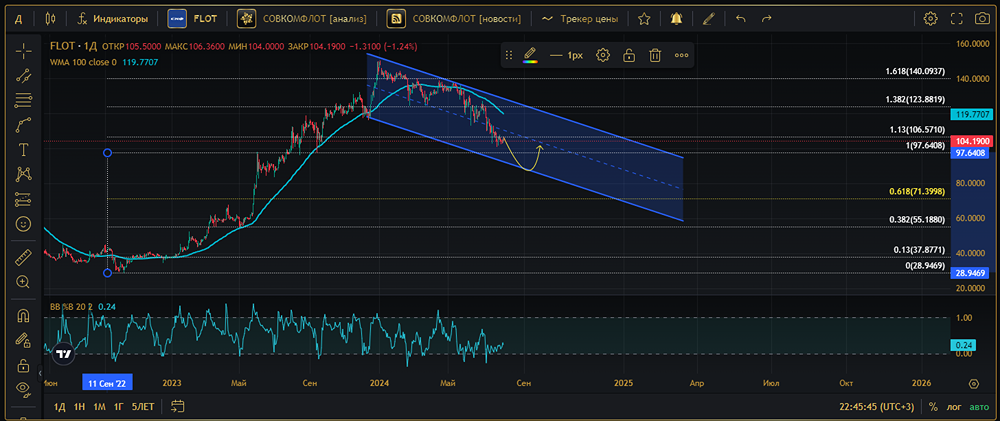Change line color with pencil swatch
Viewport: 1000px width, 421px height.
click(529, 55)
